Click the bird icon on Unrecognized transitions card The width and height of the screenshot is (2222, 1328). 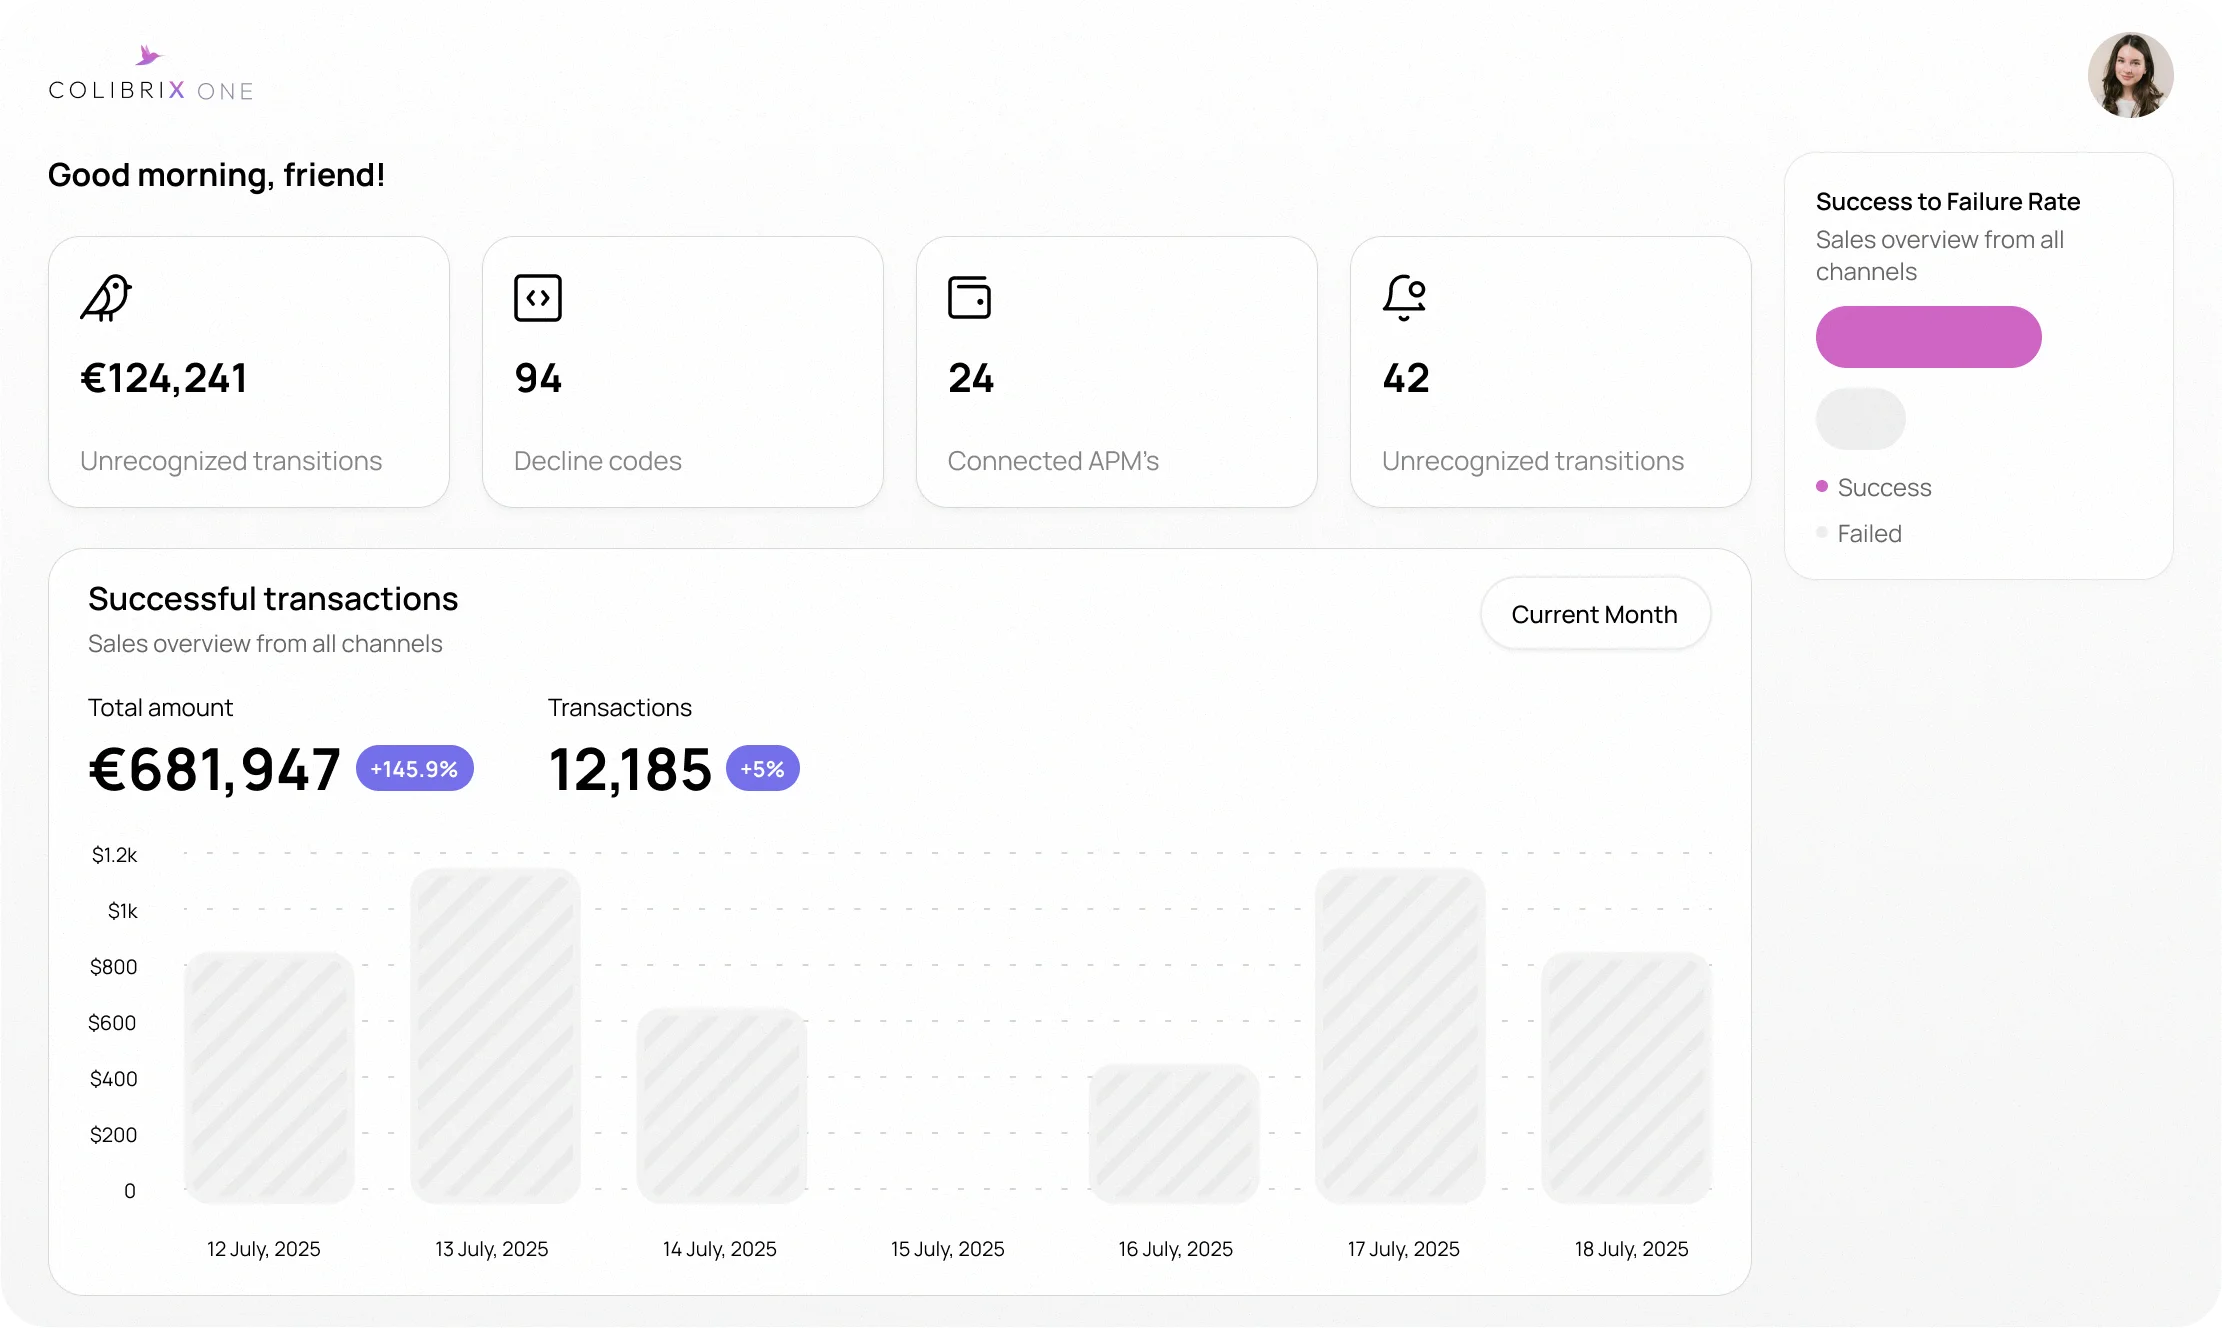click(x=107, y=297)
